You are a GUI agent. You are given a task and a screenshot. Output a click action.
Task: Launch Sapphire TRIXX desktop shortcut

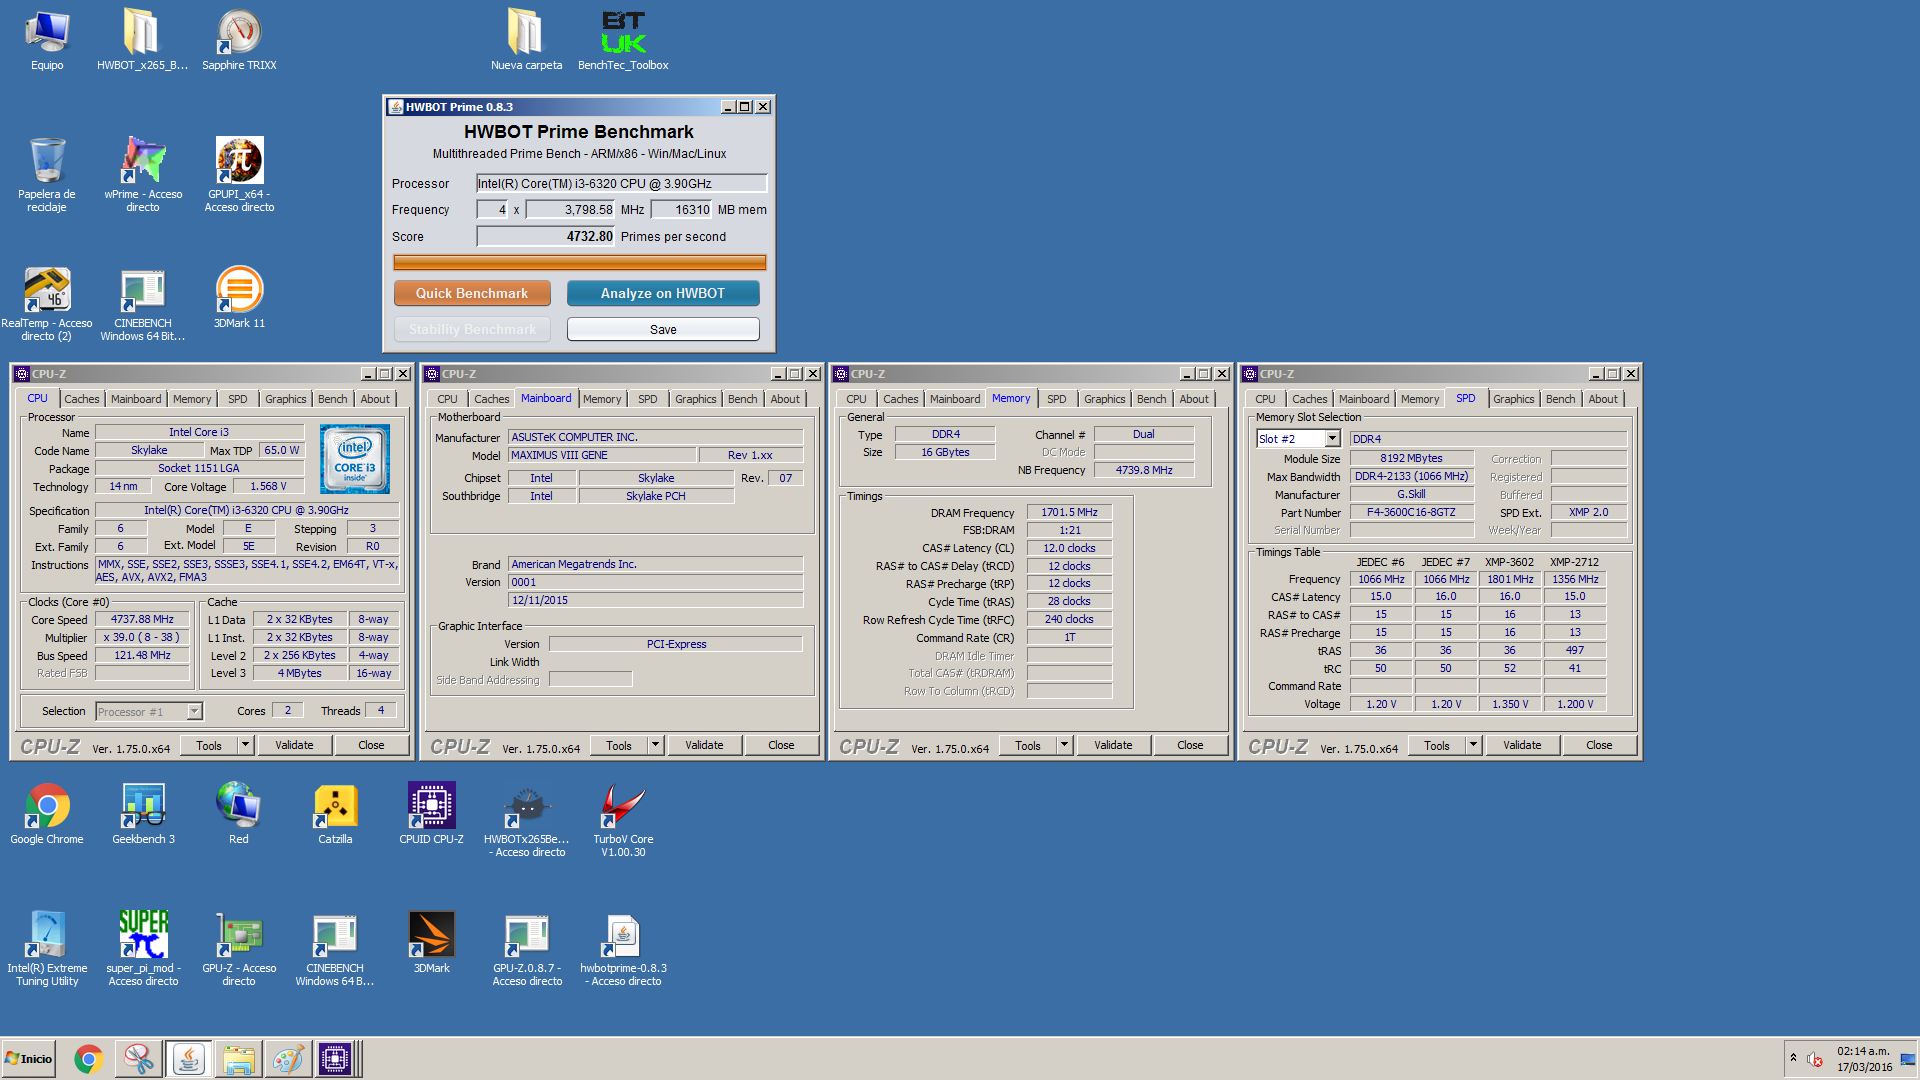point(239,40)
